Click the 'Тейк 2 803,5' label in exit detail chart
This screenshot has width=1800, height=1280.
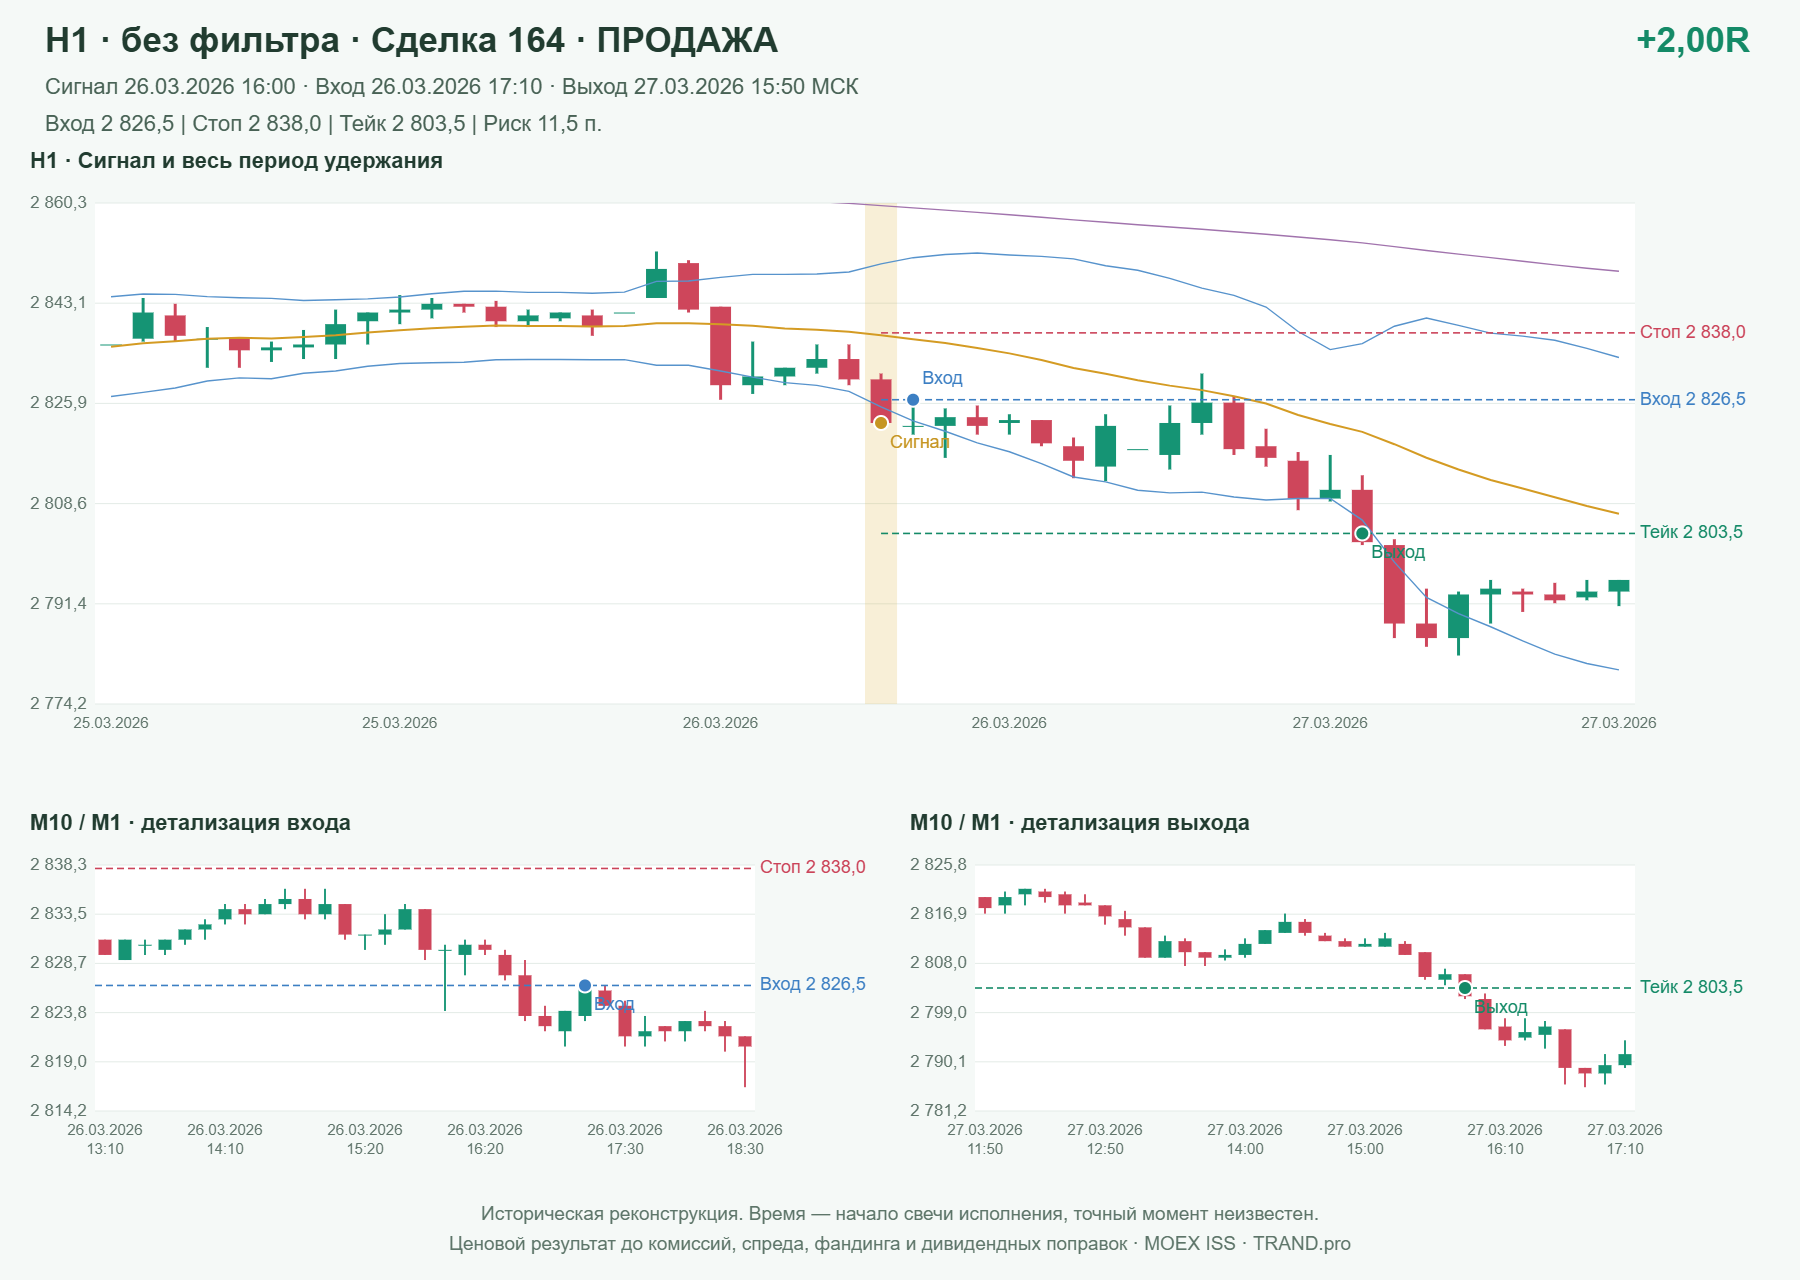[x=1691, y=987]
